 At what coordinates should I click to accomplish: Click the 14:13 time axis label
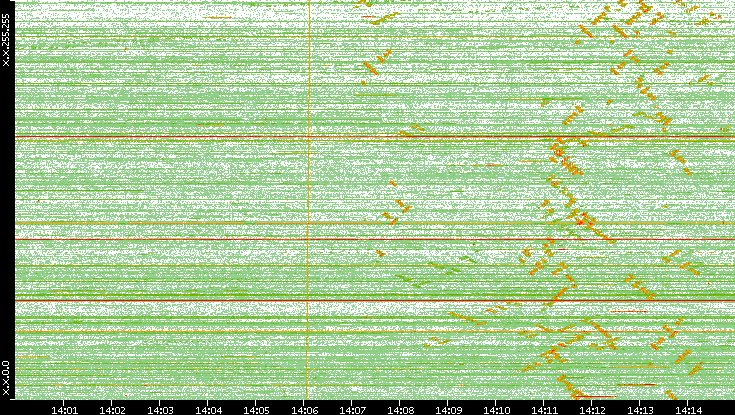pos(640,410)
